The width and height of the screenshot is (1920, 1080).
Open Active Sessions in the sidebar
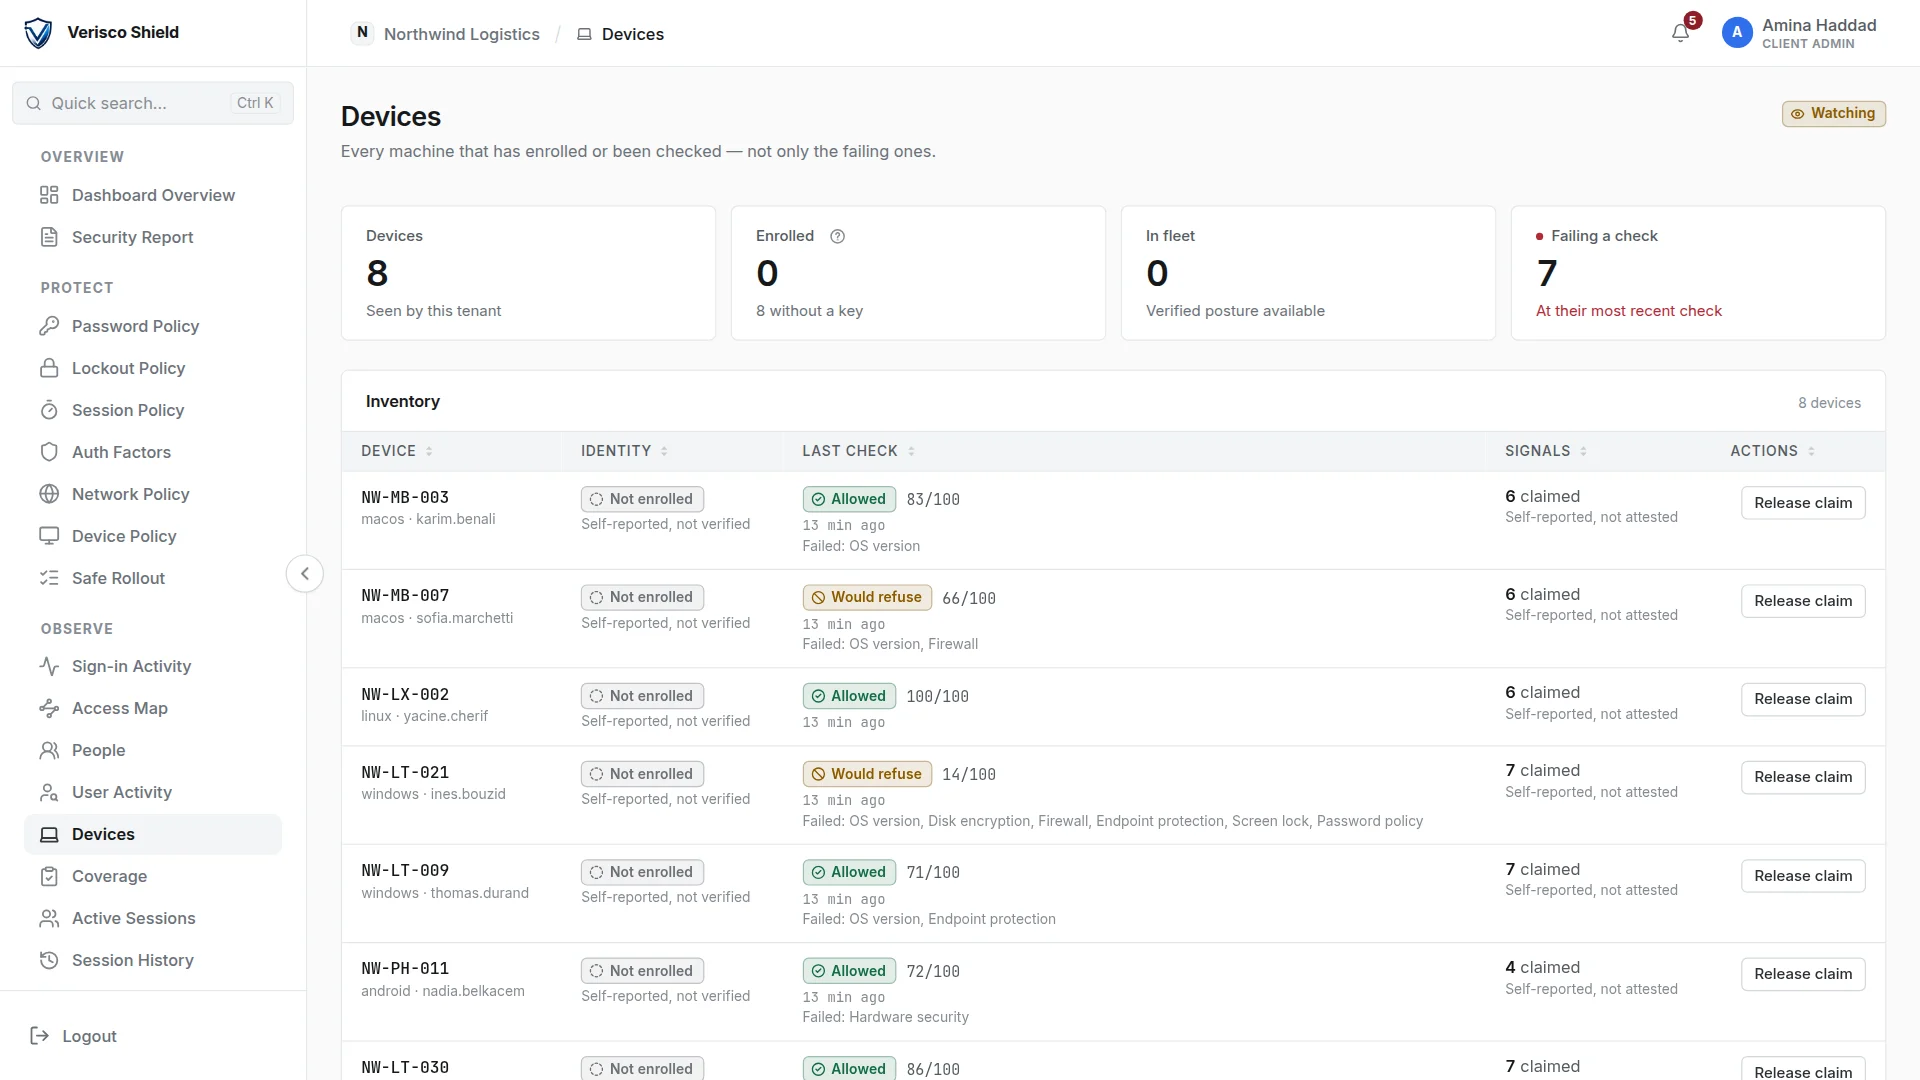[x=153, y=918]
